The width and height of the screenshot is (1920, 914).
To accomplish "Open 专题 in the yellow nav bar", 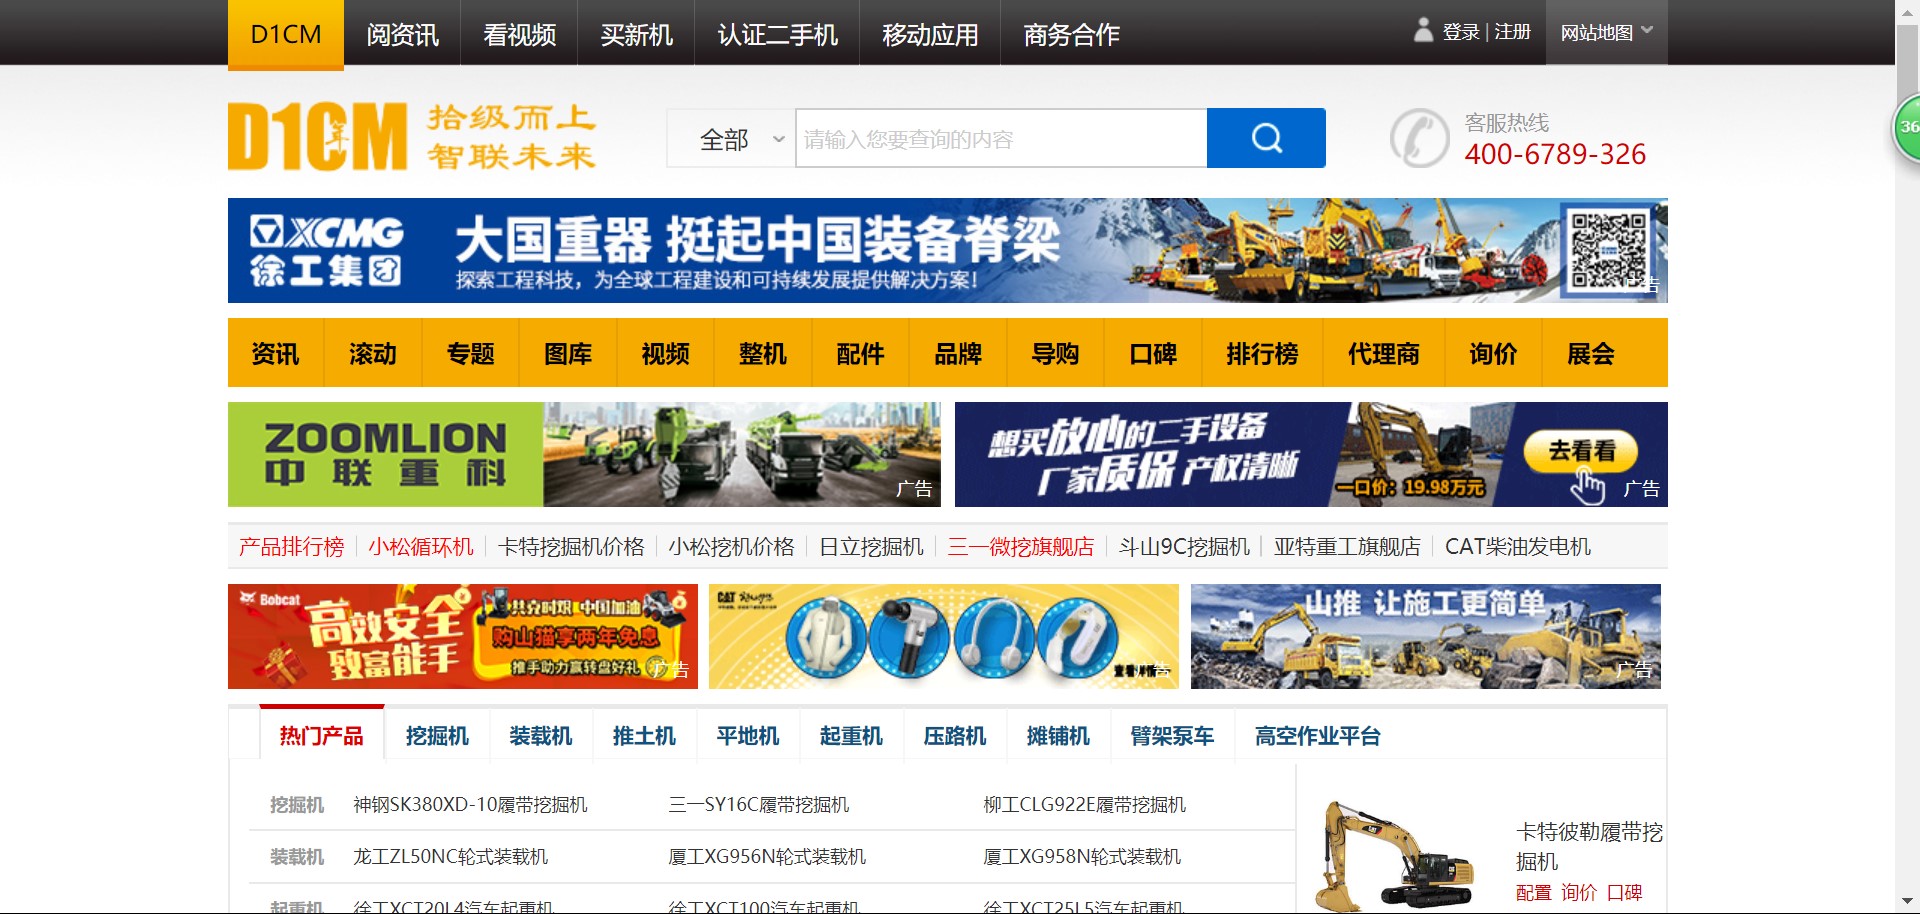I will 470,353.
